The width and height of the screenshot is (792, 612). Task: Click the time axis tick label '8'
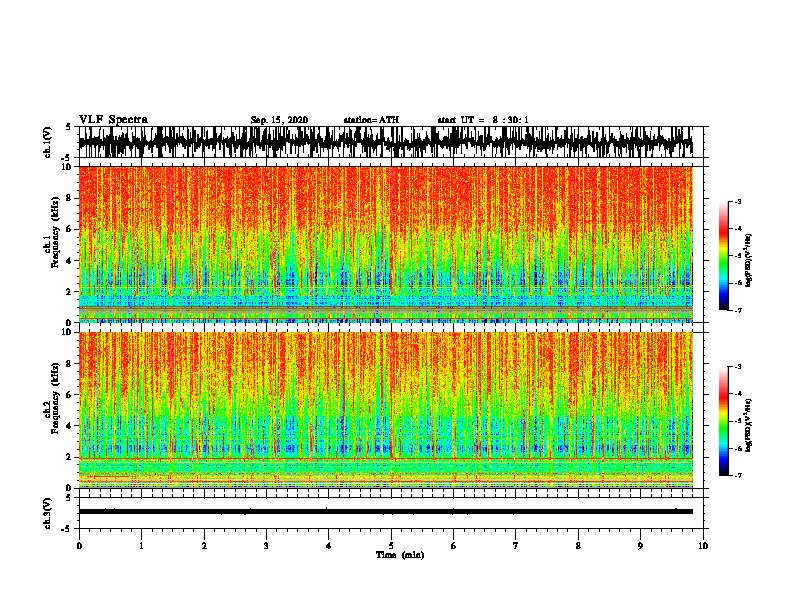(578, 546)
